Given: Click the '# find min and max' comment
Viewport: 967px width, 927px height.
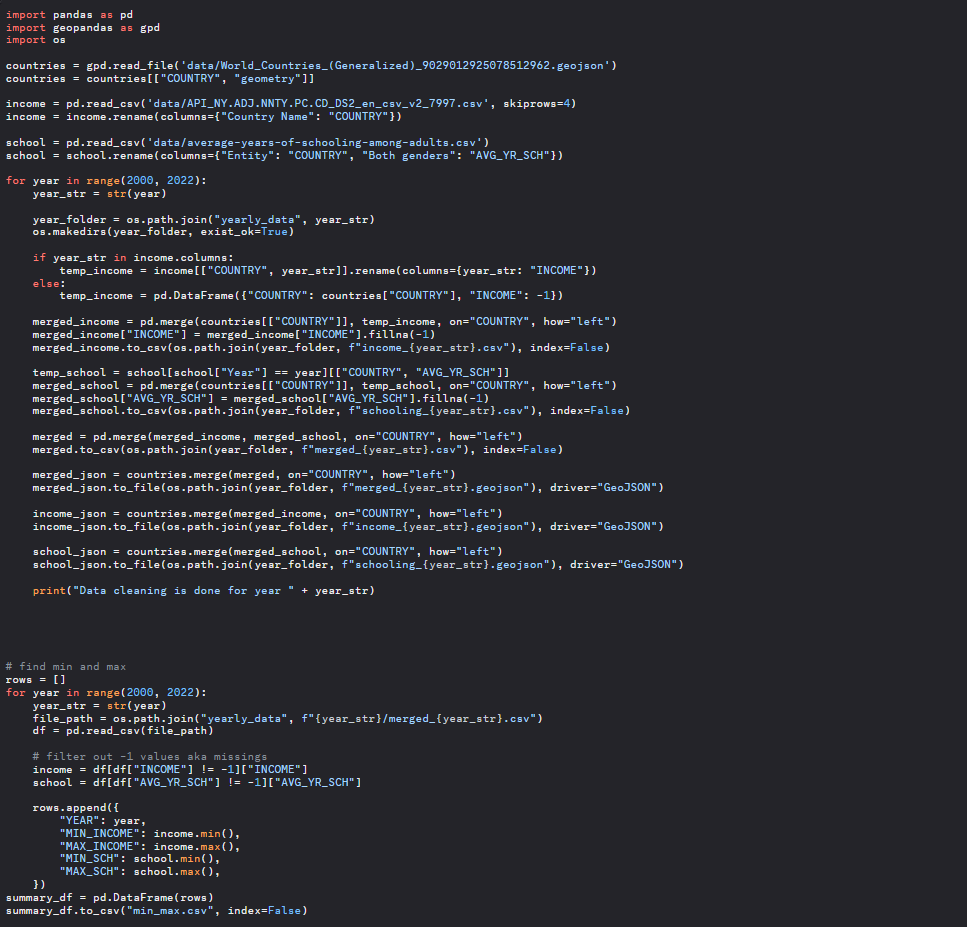Looking at the screenshot, I should pyautogui.click(x=66, y=667).
